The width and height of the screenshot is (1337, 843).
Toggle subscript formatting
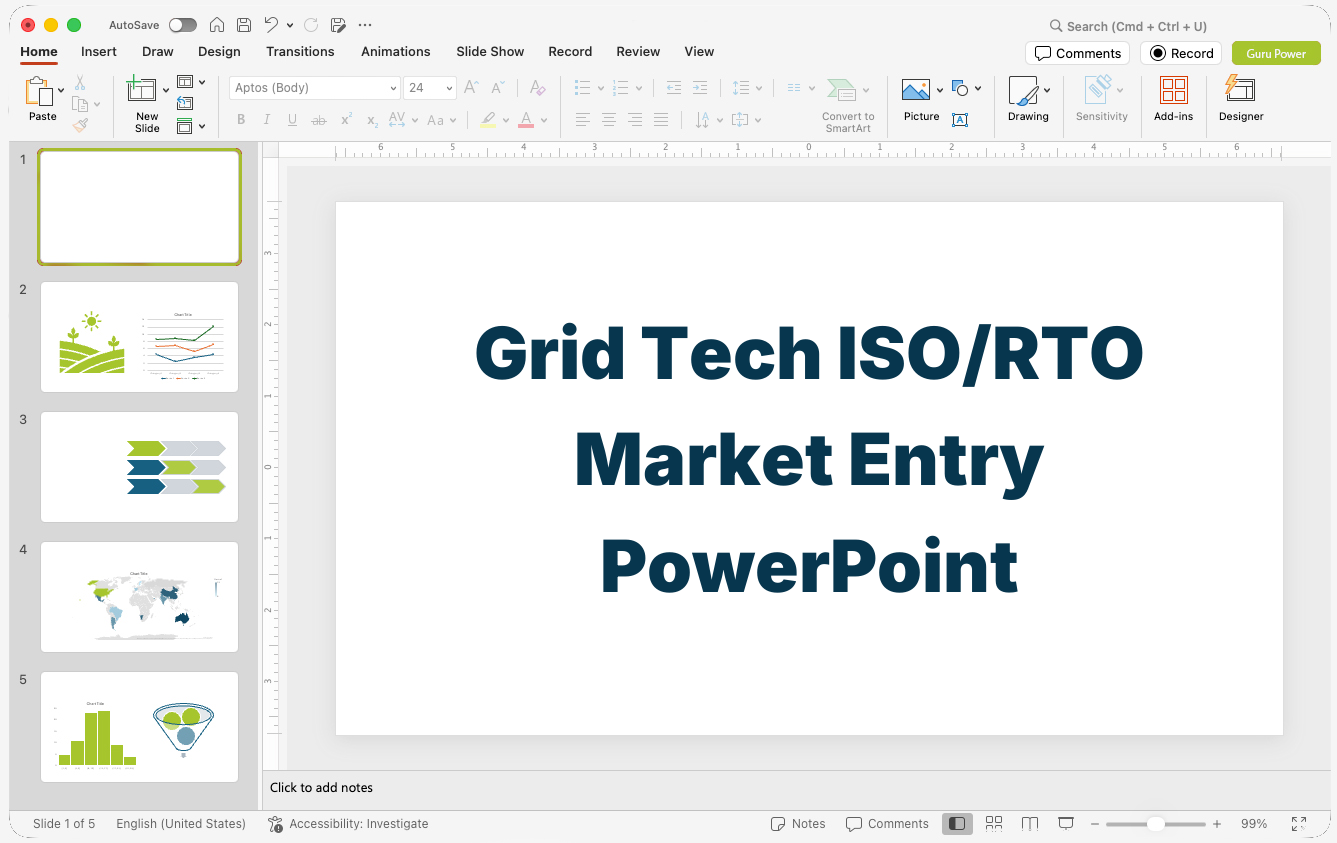pos(372,120)
